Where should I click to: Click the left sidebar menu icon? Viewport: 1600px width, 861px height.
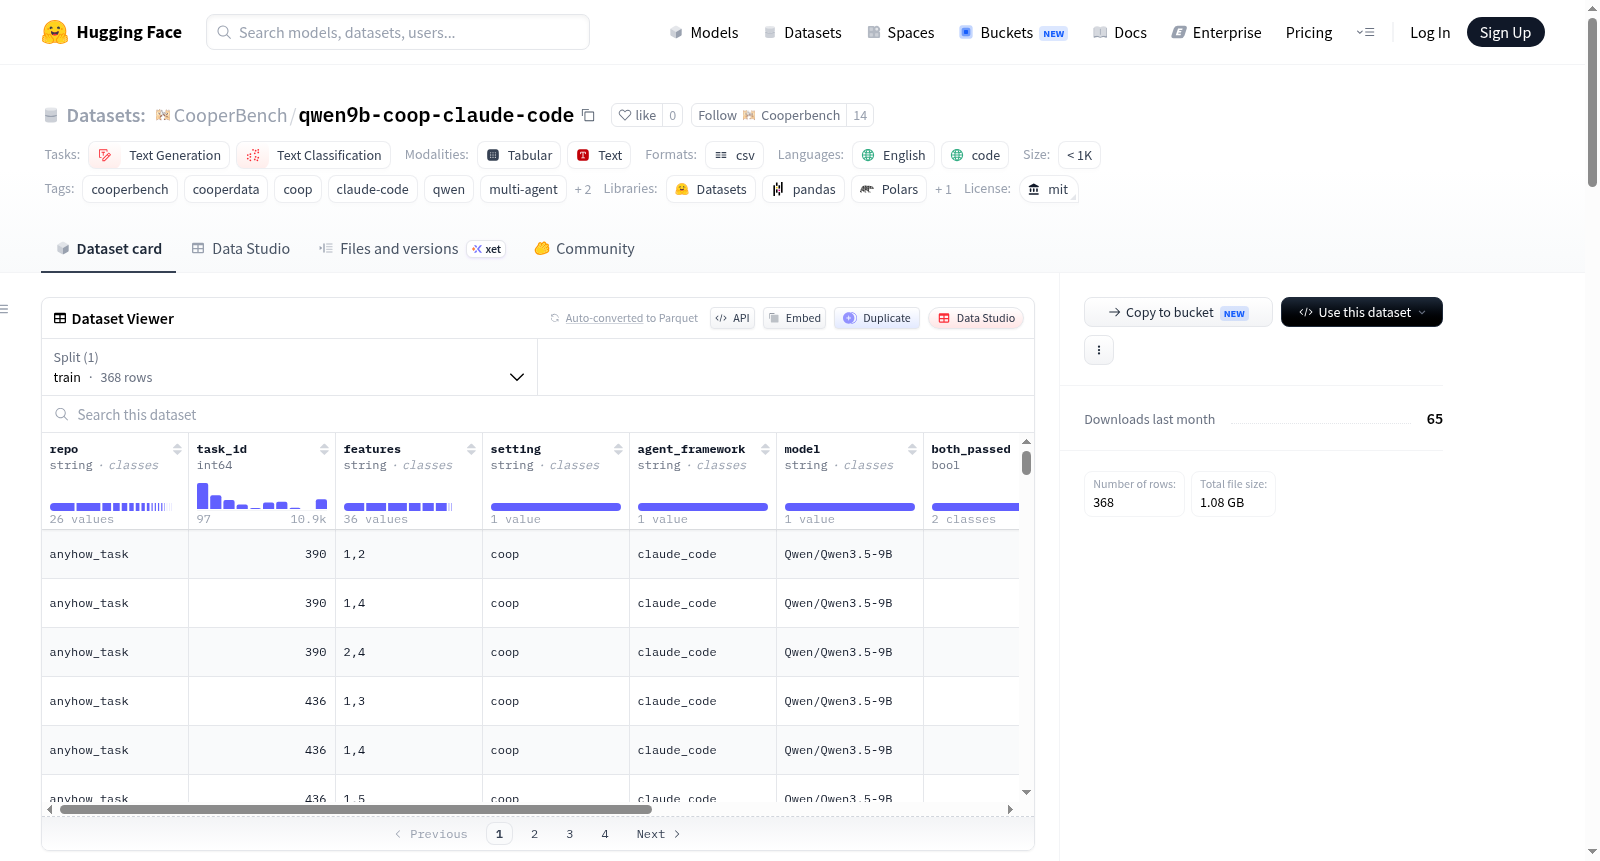pyautogui.click(x=4, y=309)
